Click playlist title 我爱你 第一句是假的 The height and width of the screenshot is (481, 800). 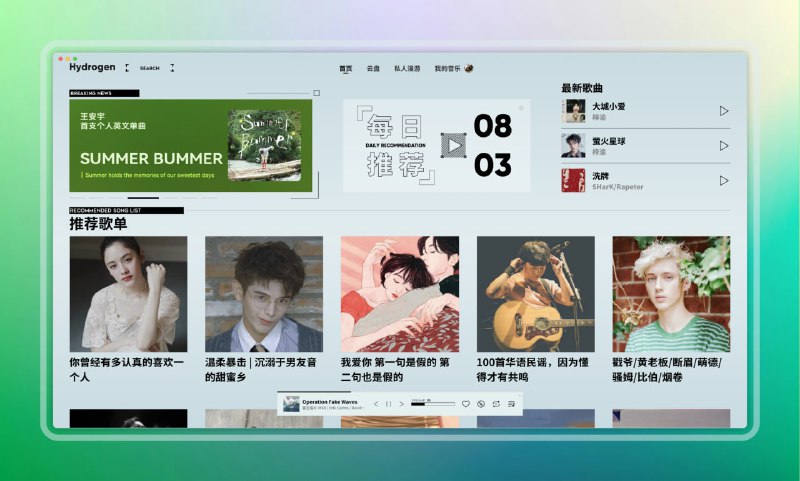click(395, 370)
